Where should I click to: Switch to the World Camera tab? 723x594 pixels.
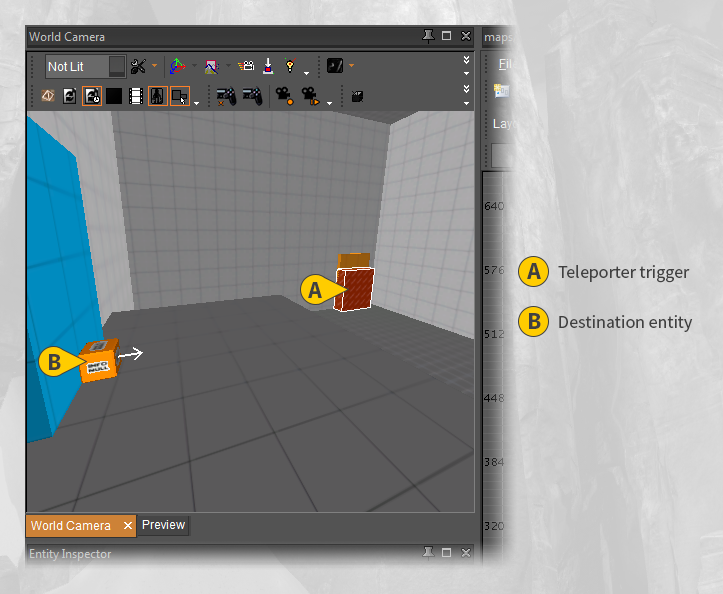[71, 526]
